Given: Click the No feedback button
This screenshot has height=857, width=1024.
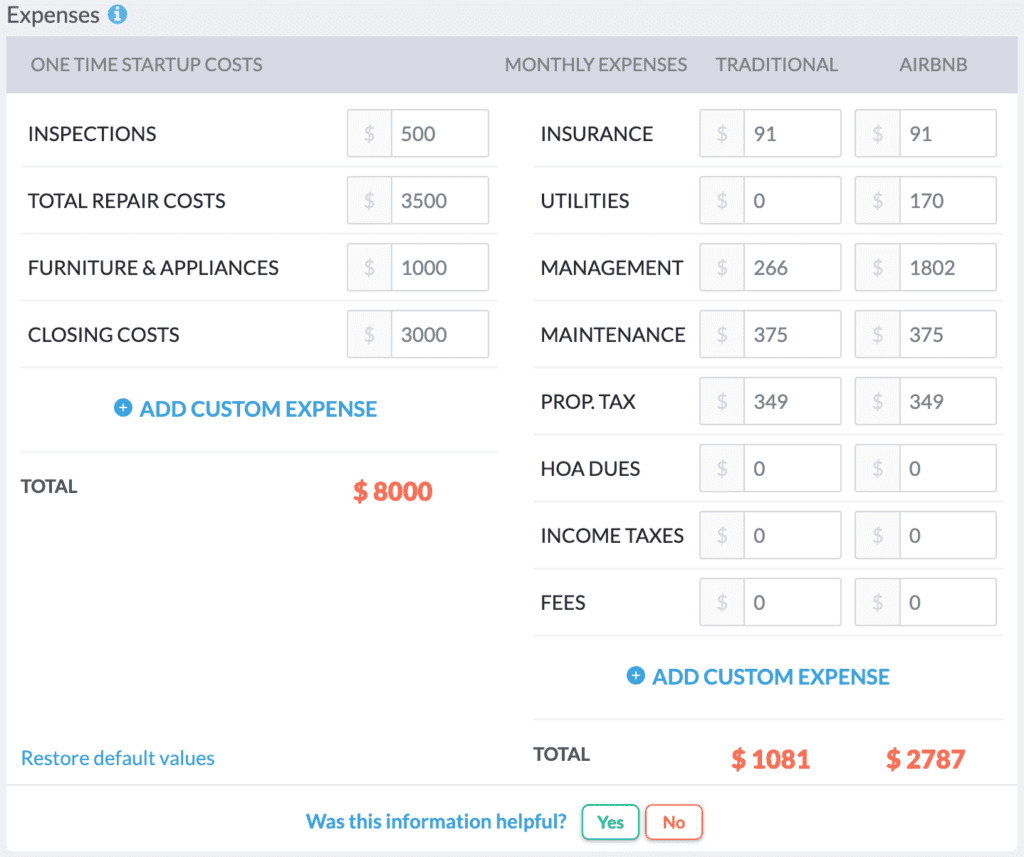Looking at the screenshot, I should pos(673,821).
